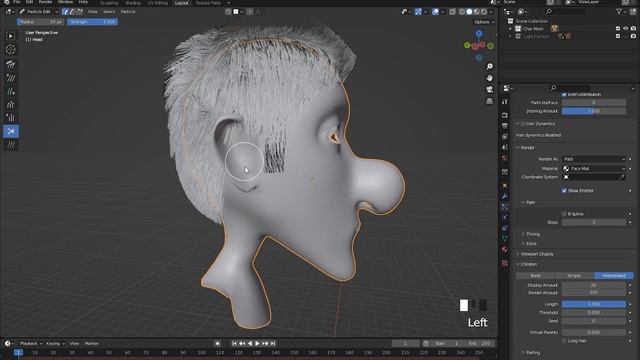The width and height of the screenshot is (640, 360).
Task: Select the Add hair brush
Action: (x=11, y=91)
